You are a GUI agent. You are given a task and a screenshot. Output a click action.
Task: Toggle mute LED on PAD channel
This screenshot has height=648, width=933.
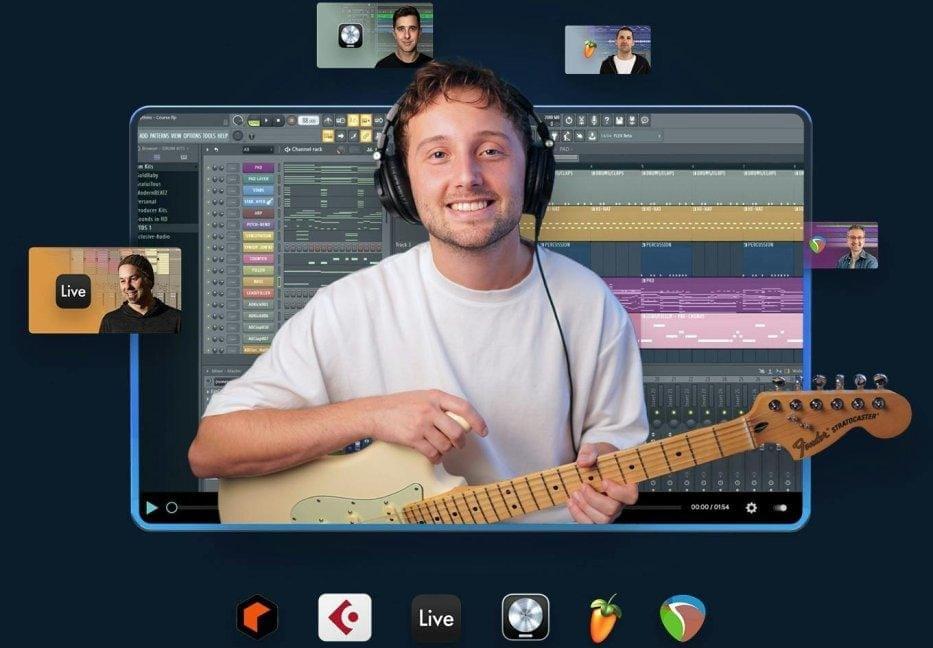[x=208, y=168]
